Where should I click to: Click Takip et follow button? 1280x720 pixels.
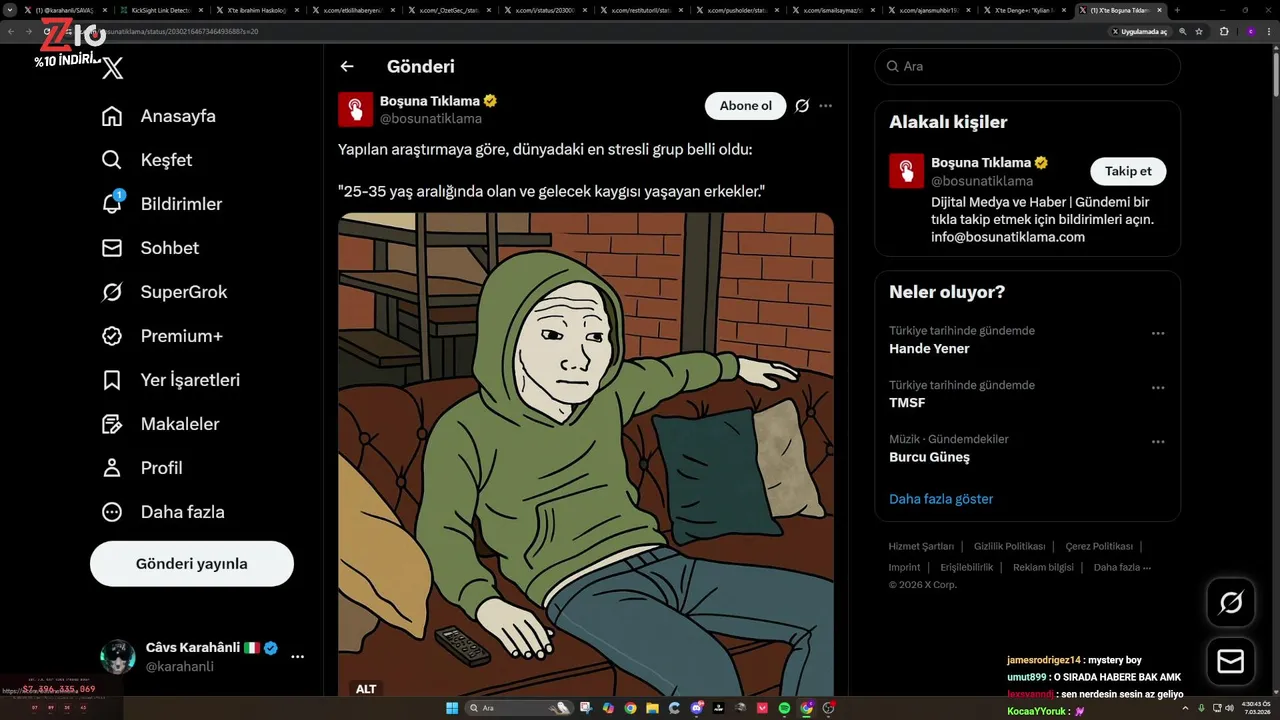click(1128, 171)
